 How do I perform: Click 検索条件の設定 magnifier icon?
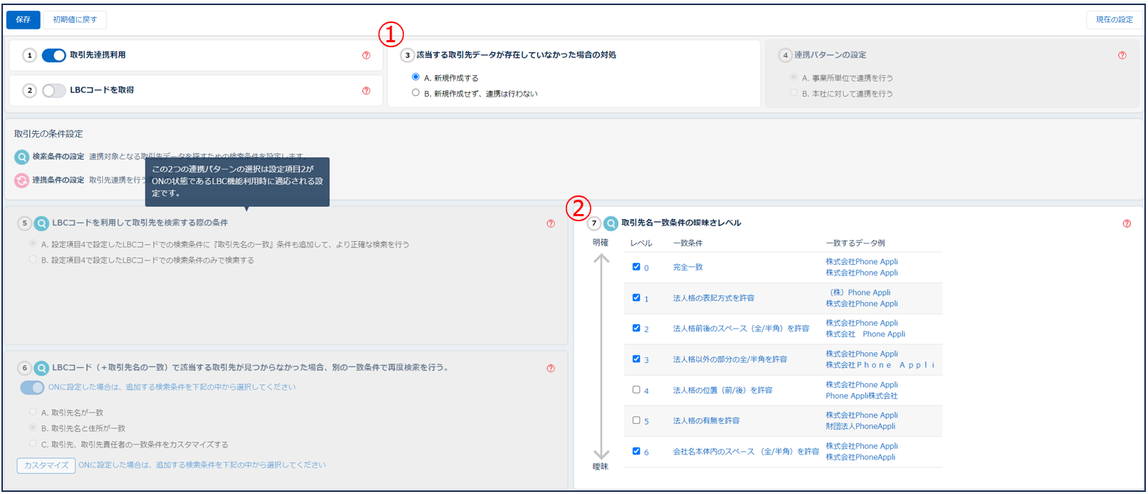[21, 157]
